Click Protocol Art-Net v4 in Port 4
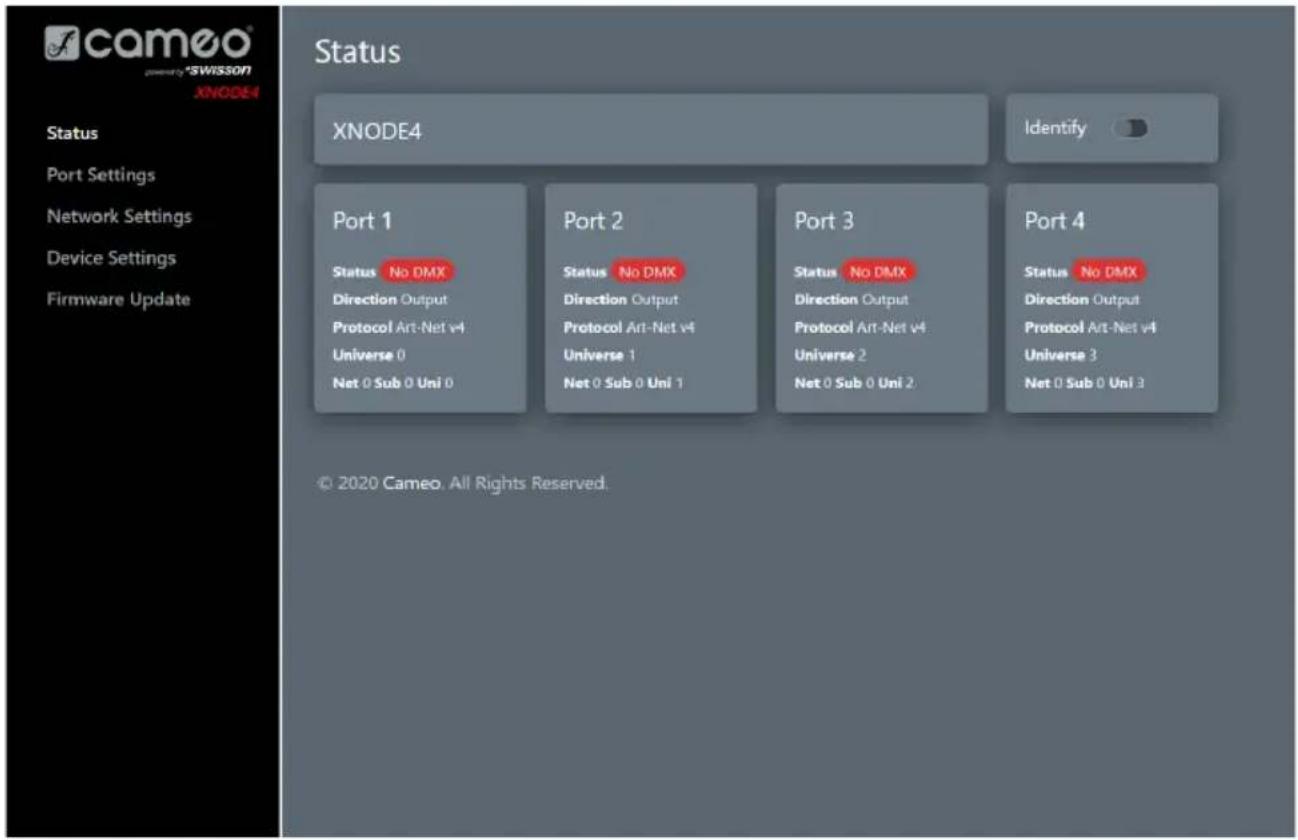 coord(1090,327)
